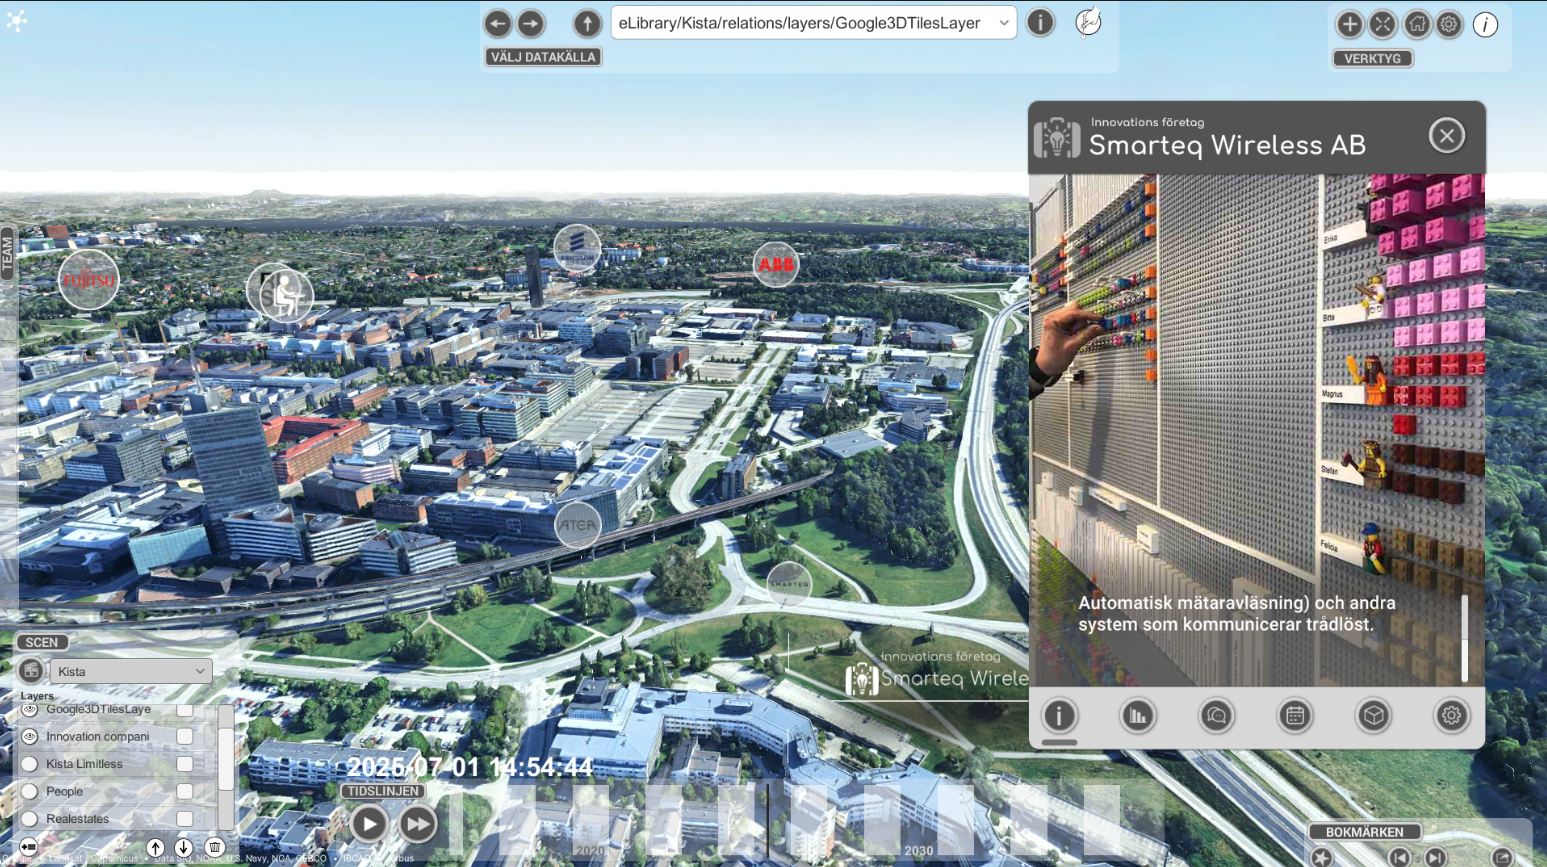Toggle visibility of Innovation companies layer

[30, 736]
